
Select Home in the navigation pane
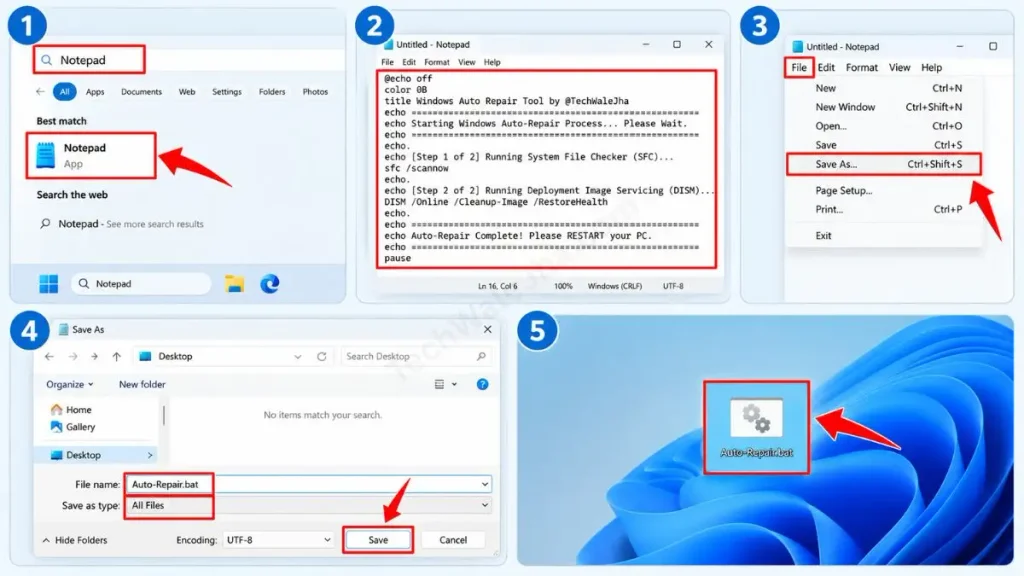71,410
